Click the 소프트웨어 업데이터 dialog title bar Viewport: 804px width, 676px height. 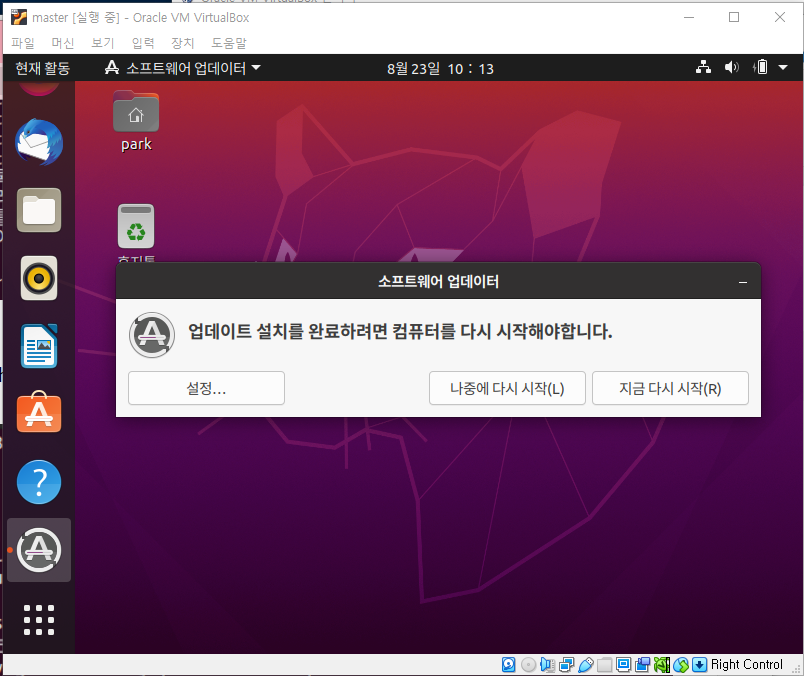[x=438, y=281]
